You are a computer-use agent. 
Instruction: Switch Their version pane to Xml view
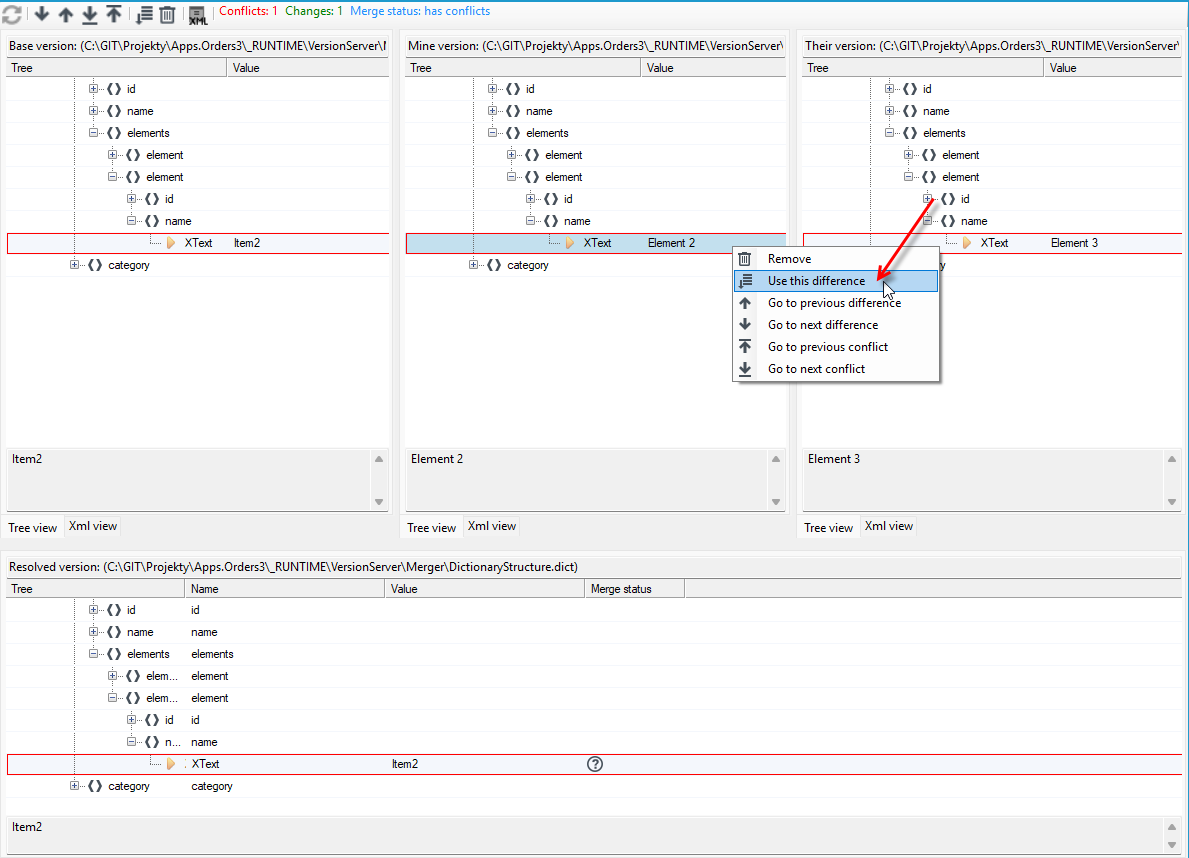coord(889,526)
